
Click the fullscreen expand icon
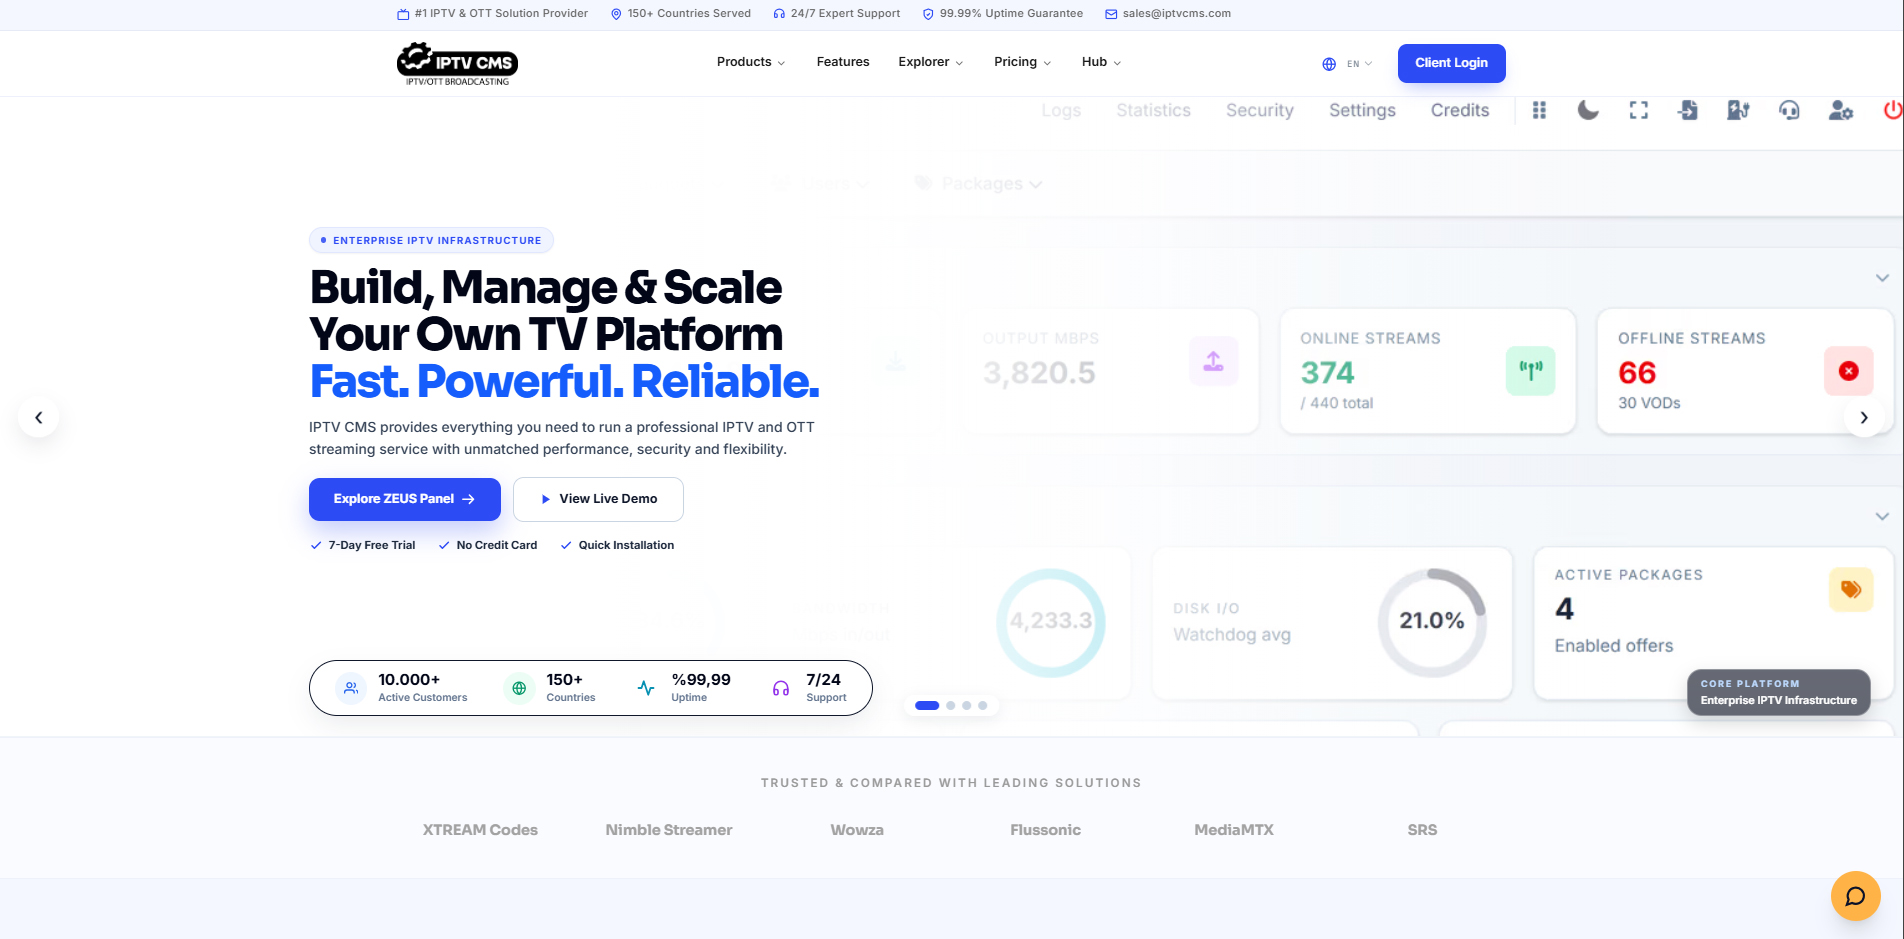1638,110
